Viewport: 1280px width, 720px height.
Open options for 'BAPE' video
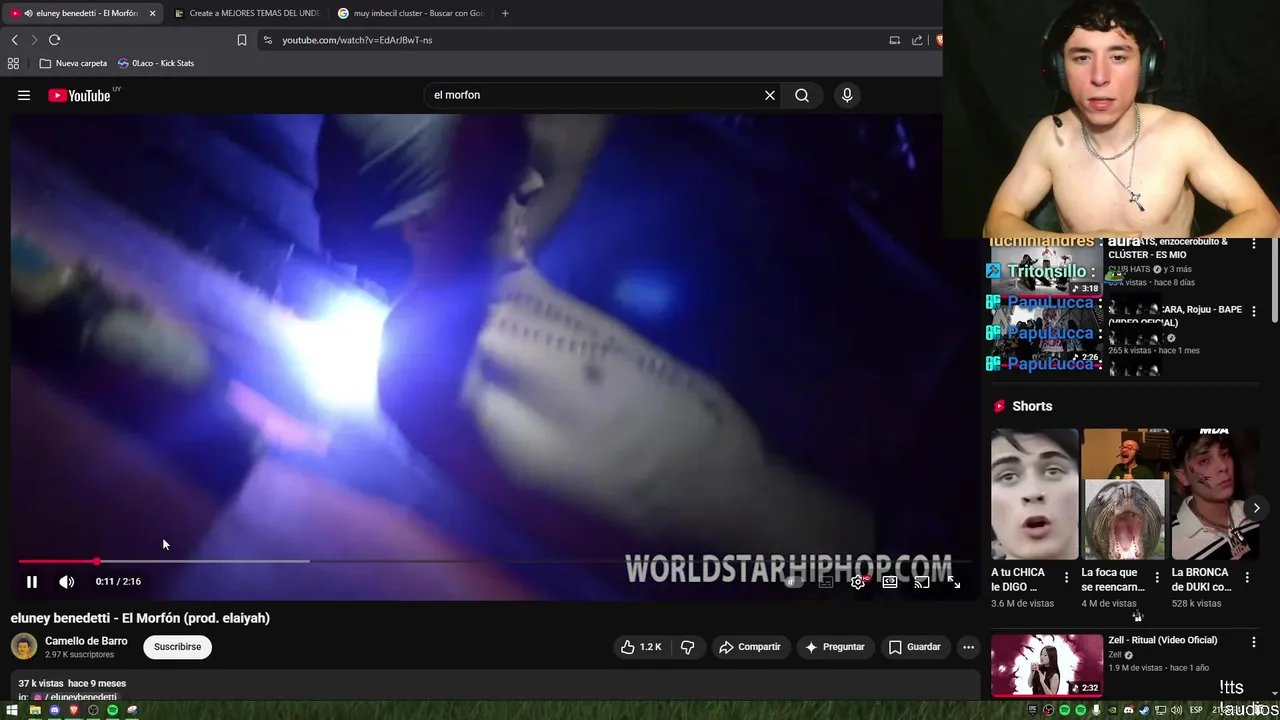click(1254, 312)
